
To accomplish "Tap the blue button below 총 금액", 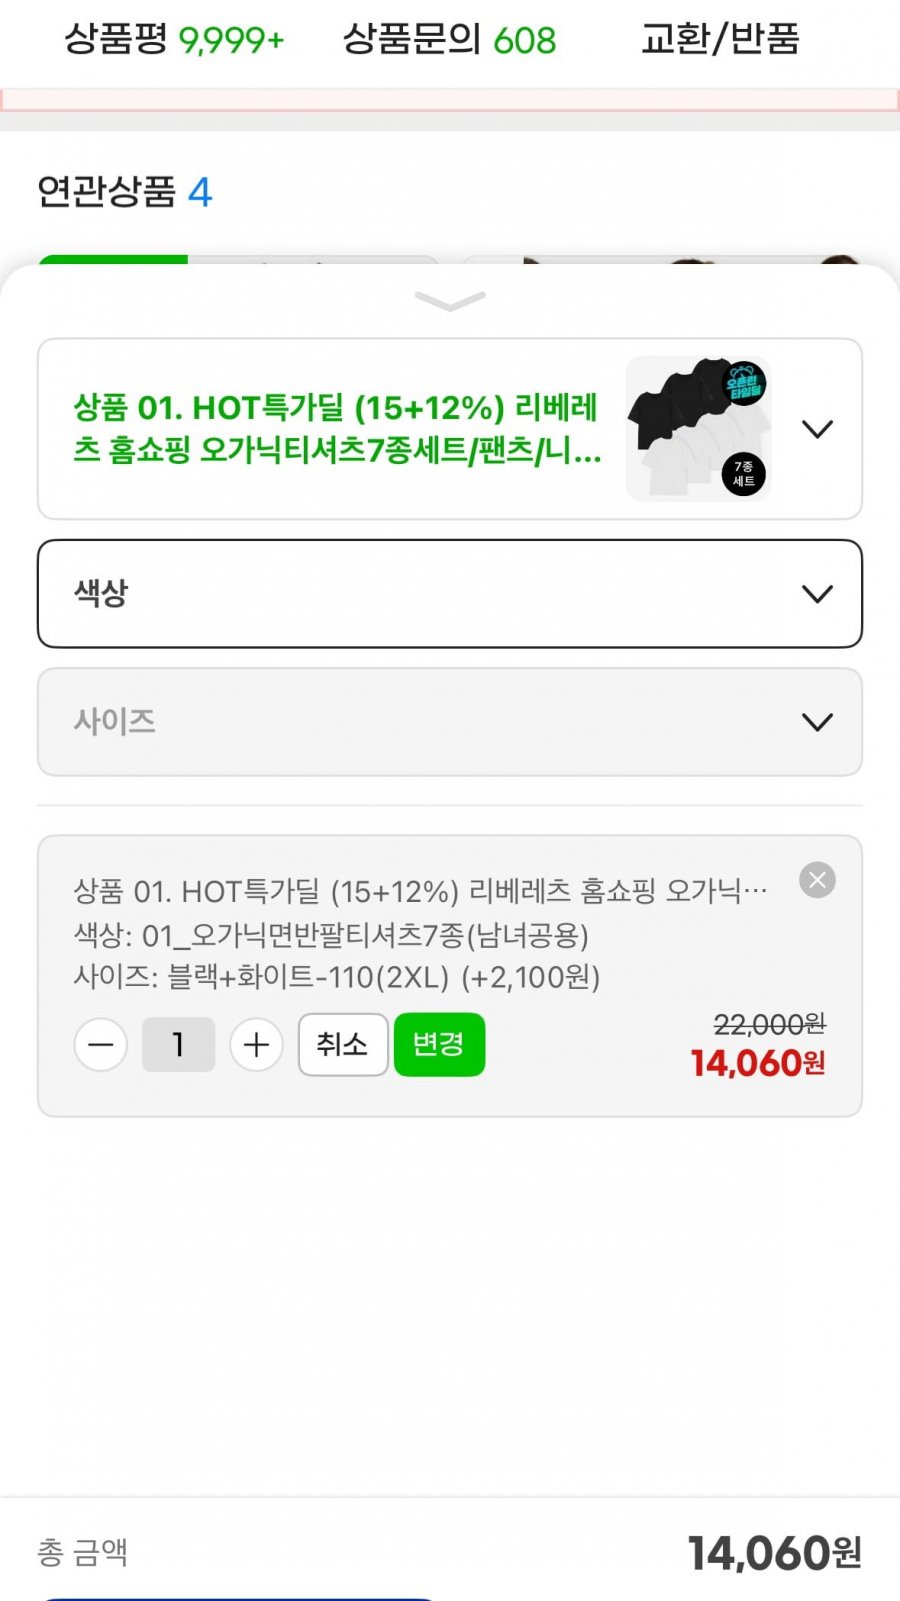I will (240, 1595).
